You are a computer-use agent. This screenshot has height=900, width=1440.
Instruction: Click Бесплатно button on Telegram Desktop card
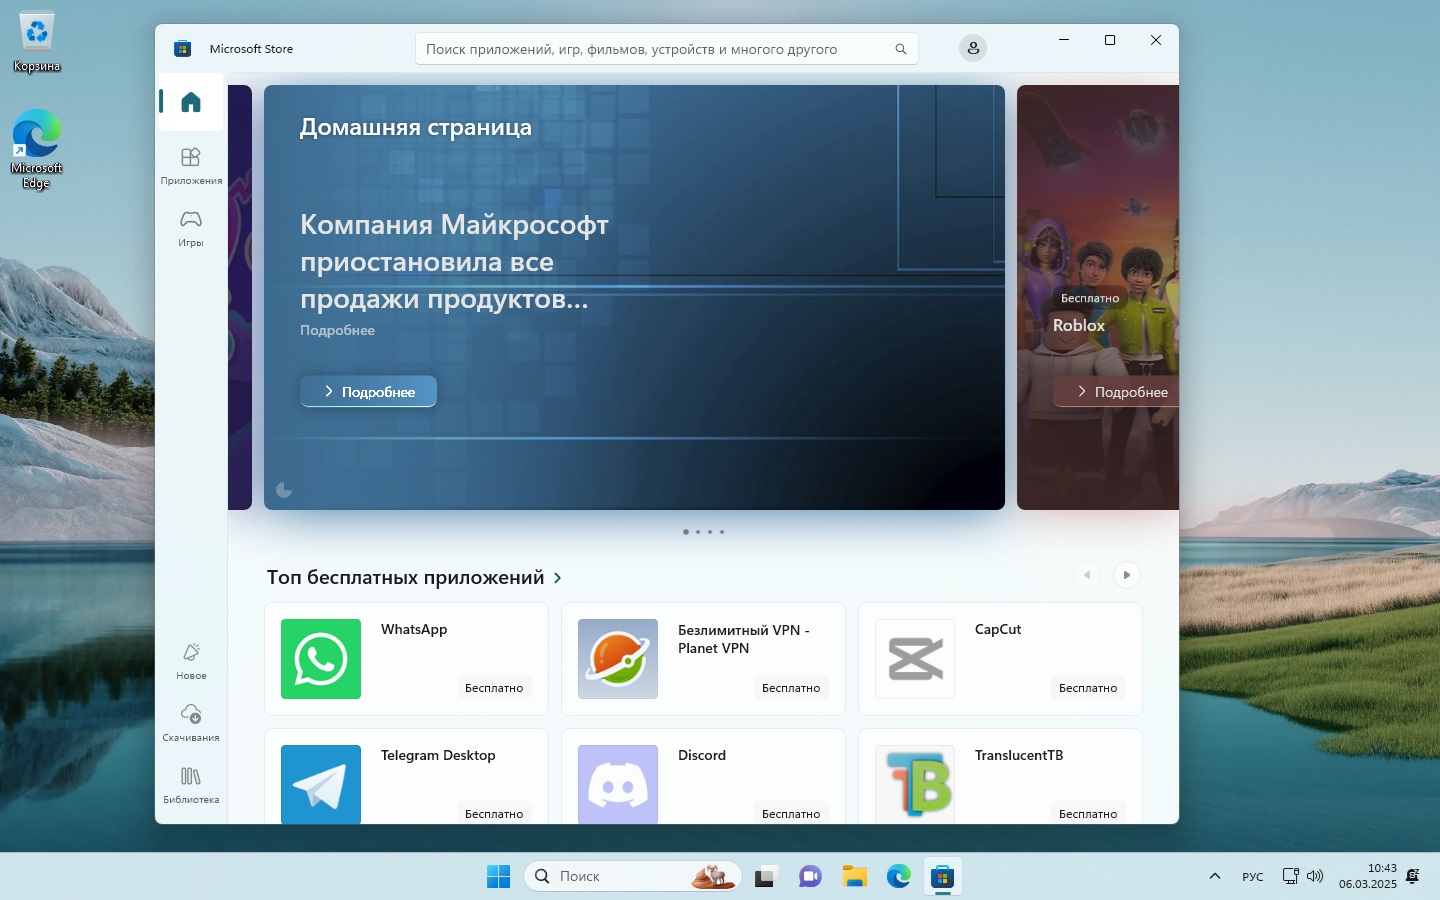point(494,813)
